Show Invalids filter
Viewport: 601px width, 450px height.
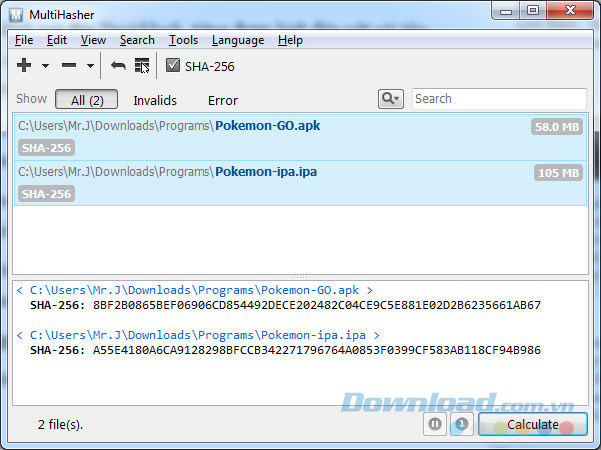(155, 100)
